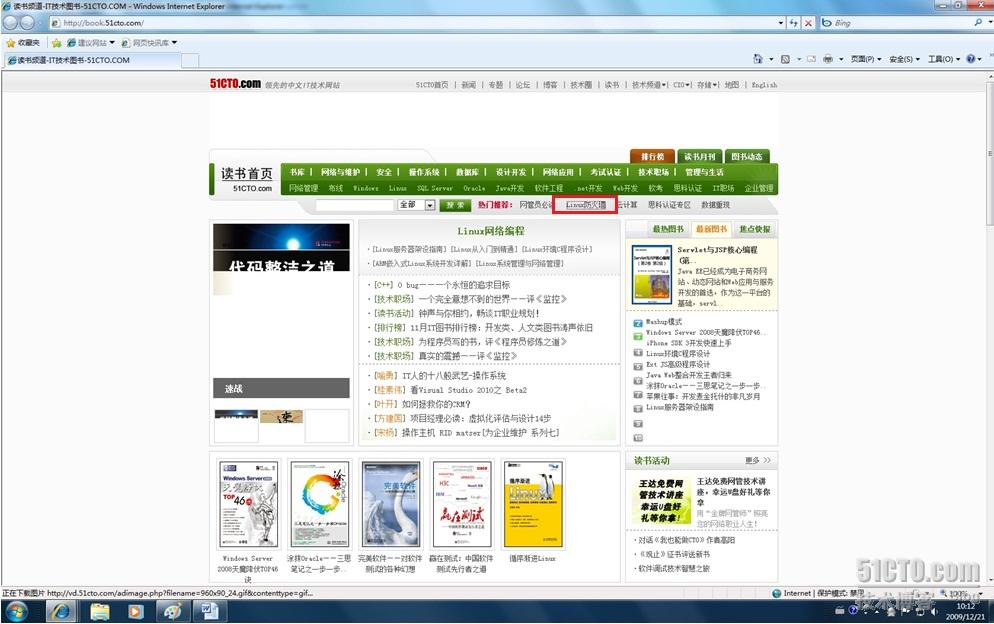Expand the 建议网站 dropdown in favorites bar
This screenshot has height=624, width=994.
[112, 43]
